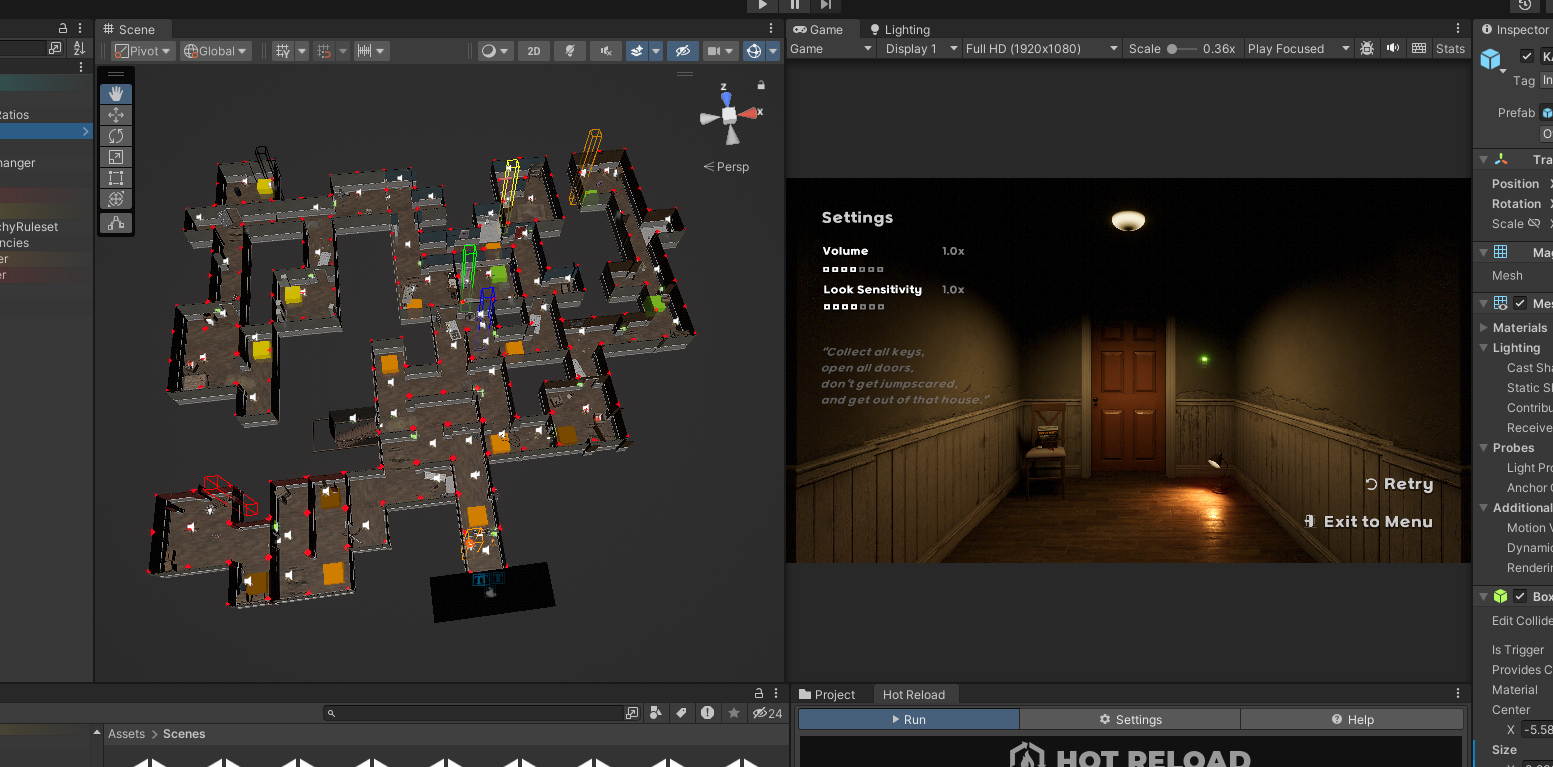The image size is (1553, 767).
Task: Toggle scene gizmo rotation lock
Action: [x=761, y=85]
